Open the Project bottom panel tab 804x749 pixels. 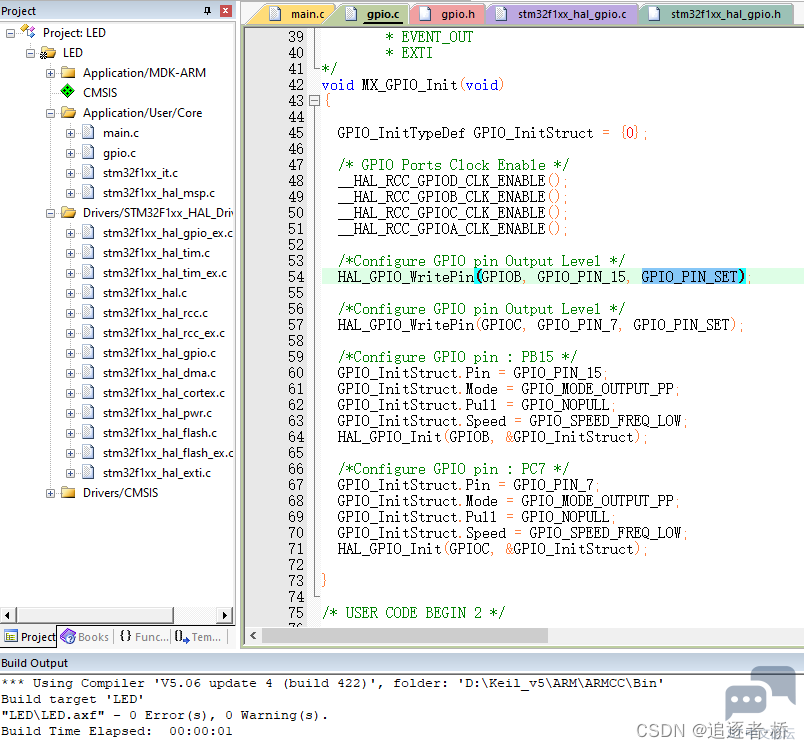pyautogui.click(x=29, y=637)
